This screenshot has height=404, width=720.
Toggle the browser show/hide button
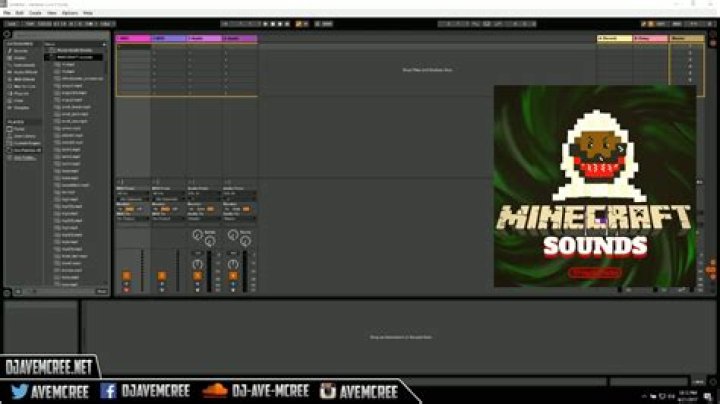point(7,34)
